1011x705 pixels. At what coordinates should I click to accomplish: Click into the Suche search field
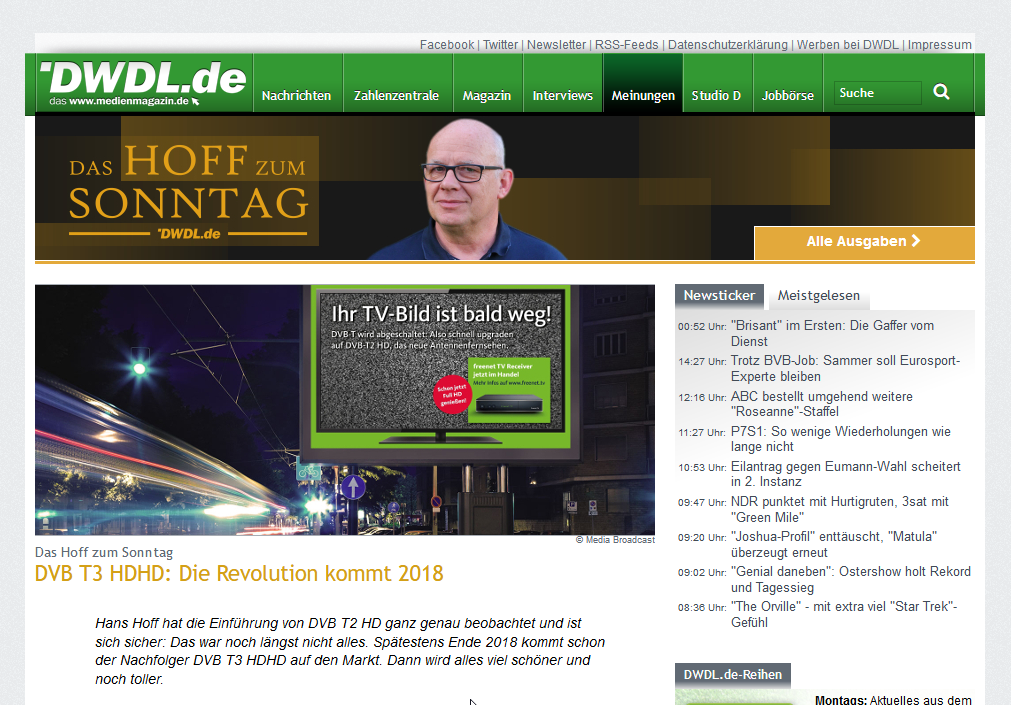[876, 93]
